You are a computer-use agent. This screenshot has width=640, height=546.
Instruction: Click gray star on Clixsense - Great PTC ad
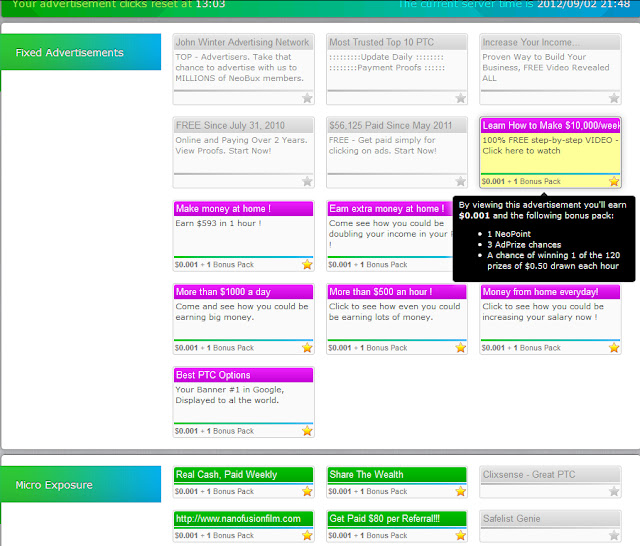point(614,491)
